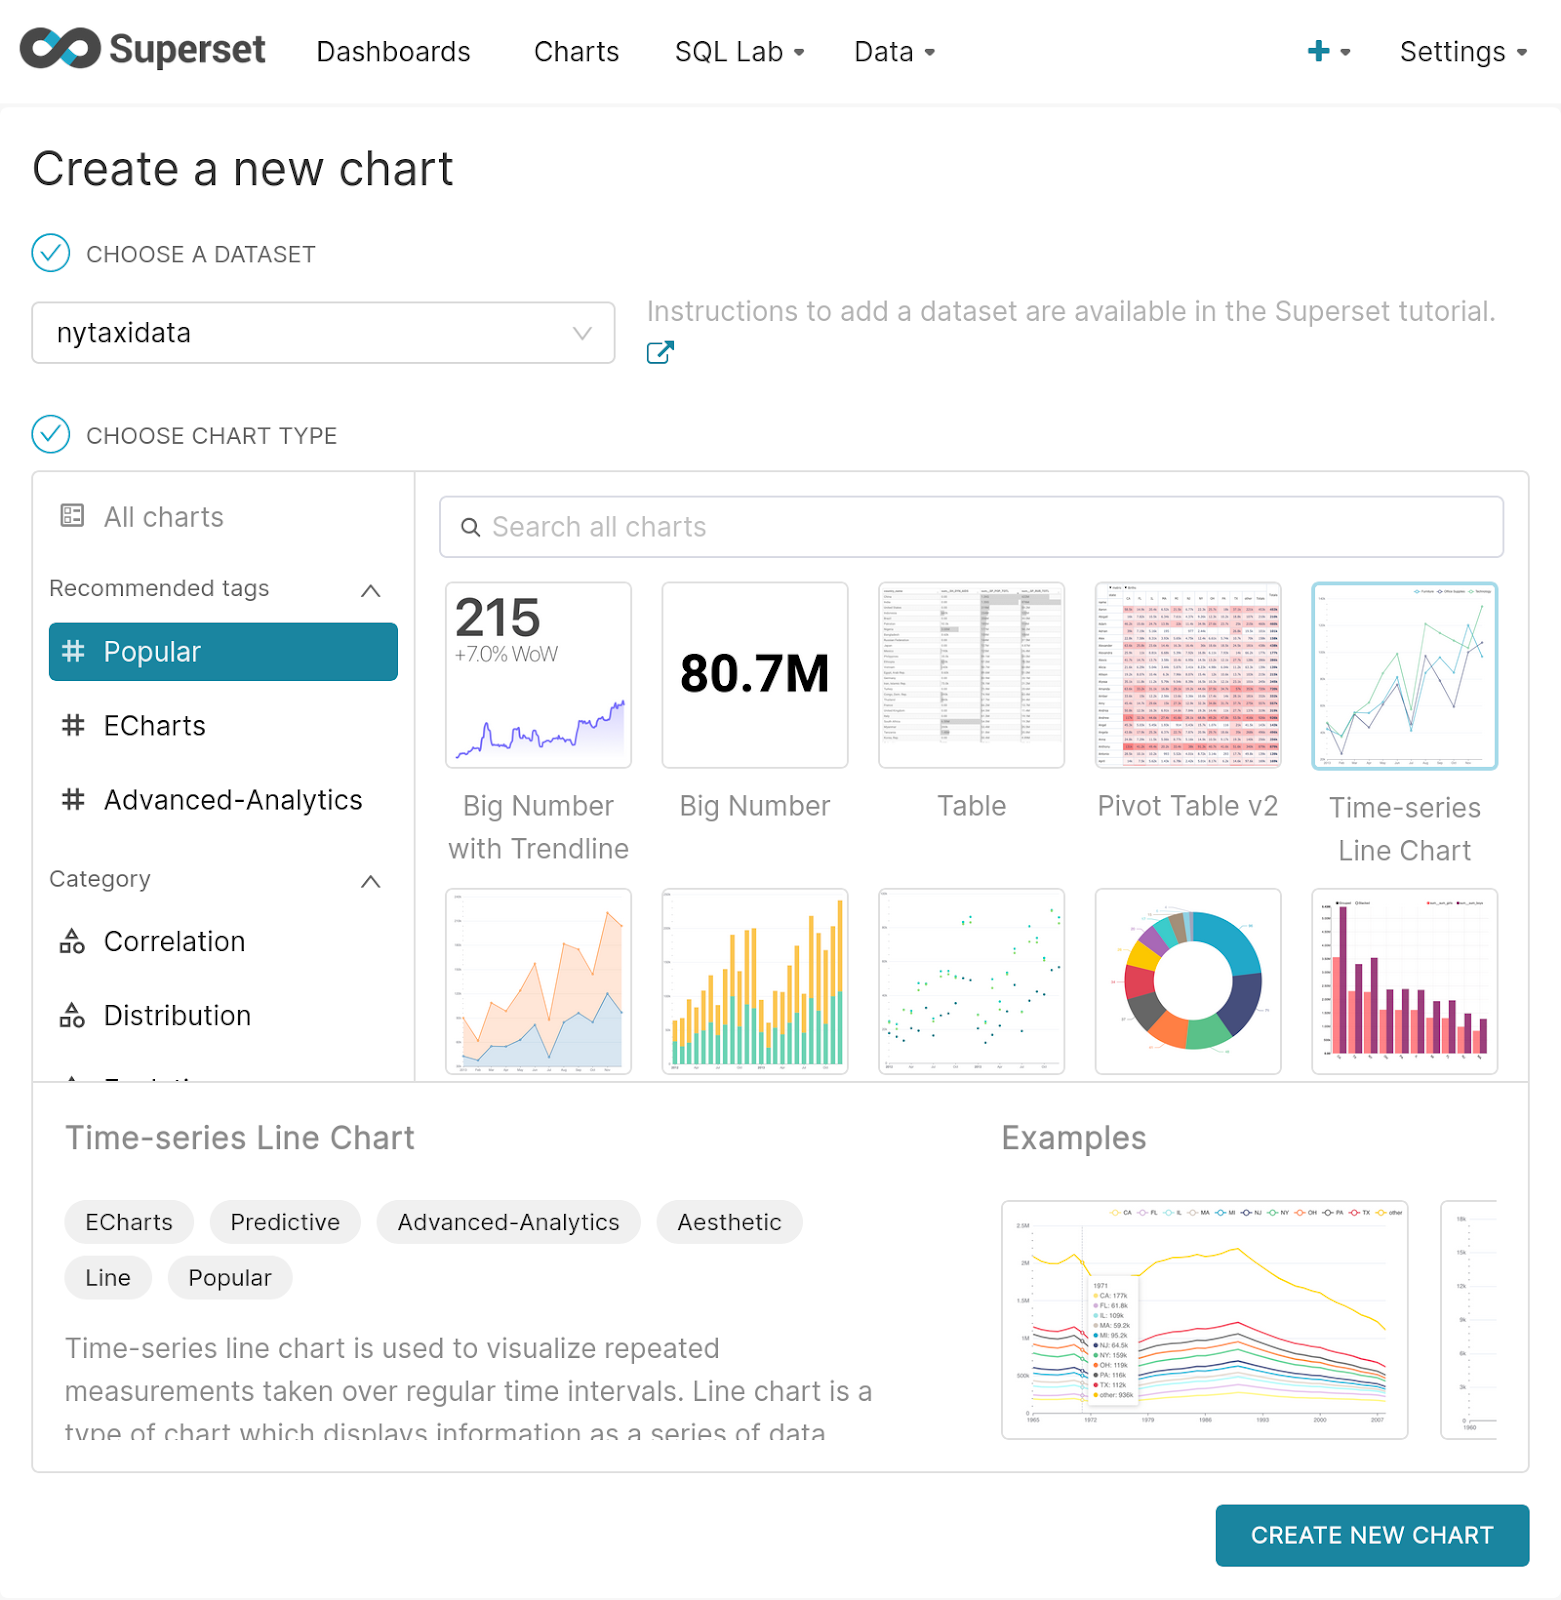Open the nytaxidata dataset dropdown
1561x1600 pixels.
[x=323, y=333]
